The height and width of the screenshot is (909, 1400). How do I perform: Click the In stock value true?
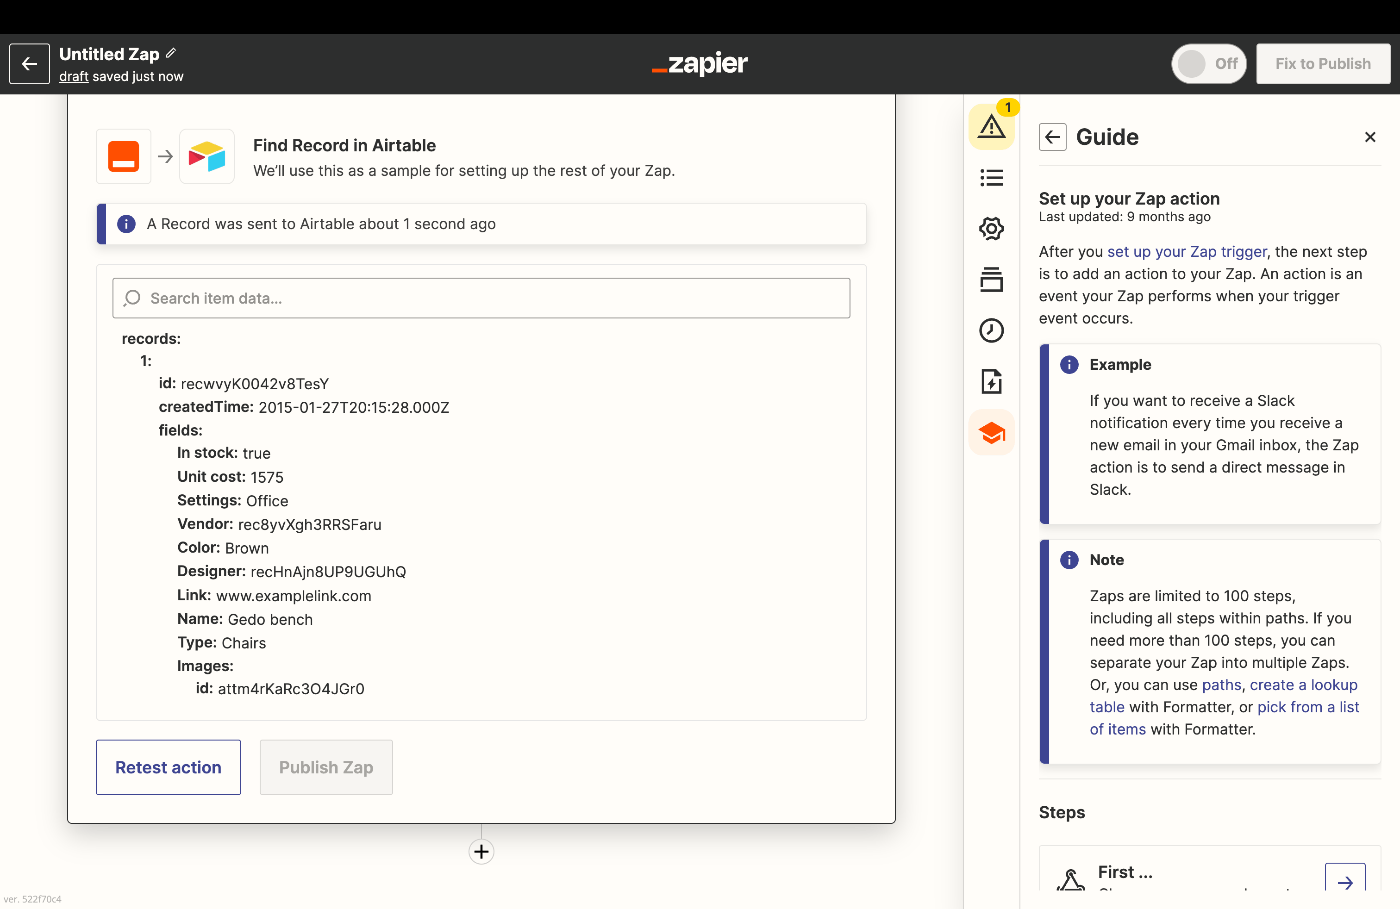pos(256,454)
